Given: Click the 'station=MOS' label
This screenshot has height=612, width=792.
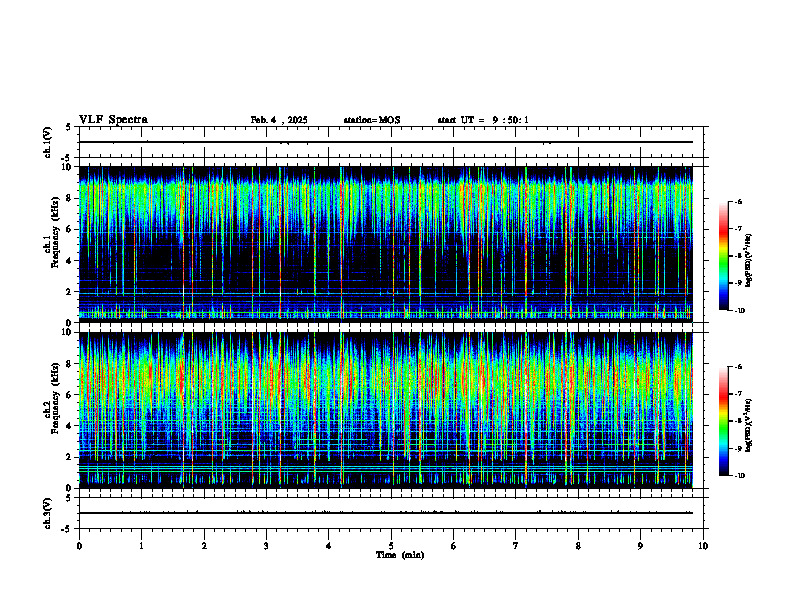Looking at the screenshot, I should pyautogui.click(x=372, y=120).
